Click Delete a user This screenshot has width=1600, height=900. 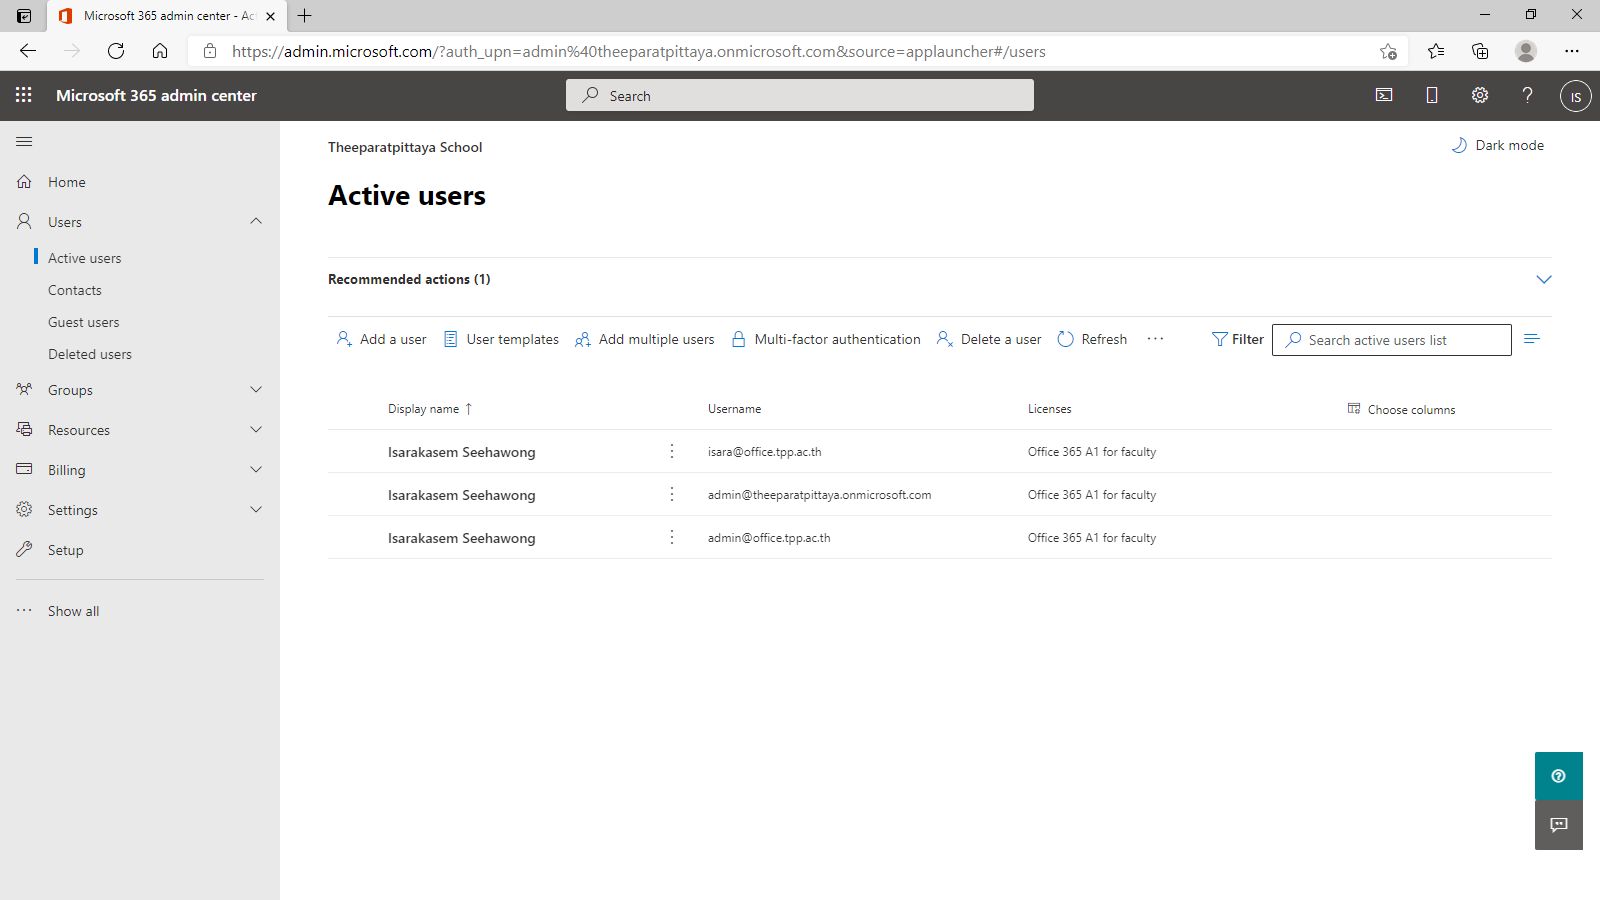[989, 339]
